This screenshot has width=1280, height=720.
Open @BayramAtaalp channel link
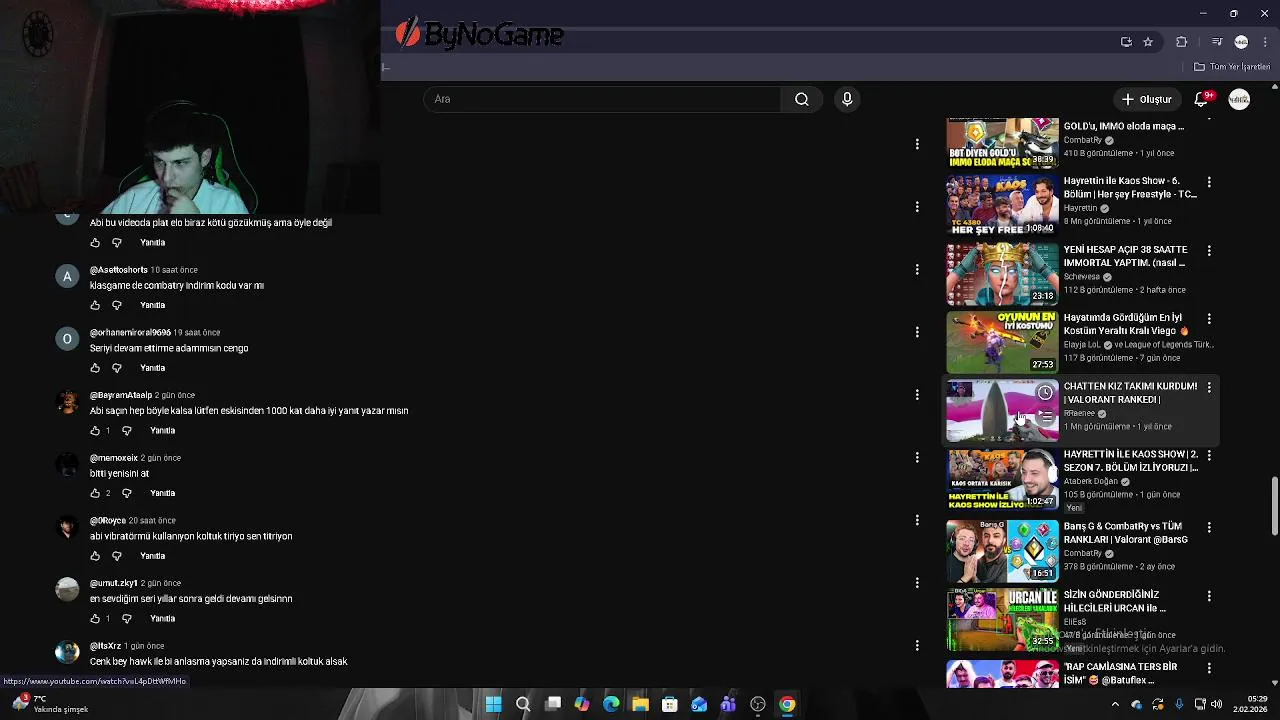(x=120, y=395)
